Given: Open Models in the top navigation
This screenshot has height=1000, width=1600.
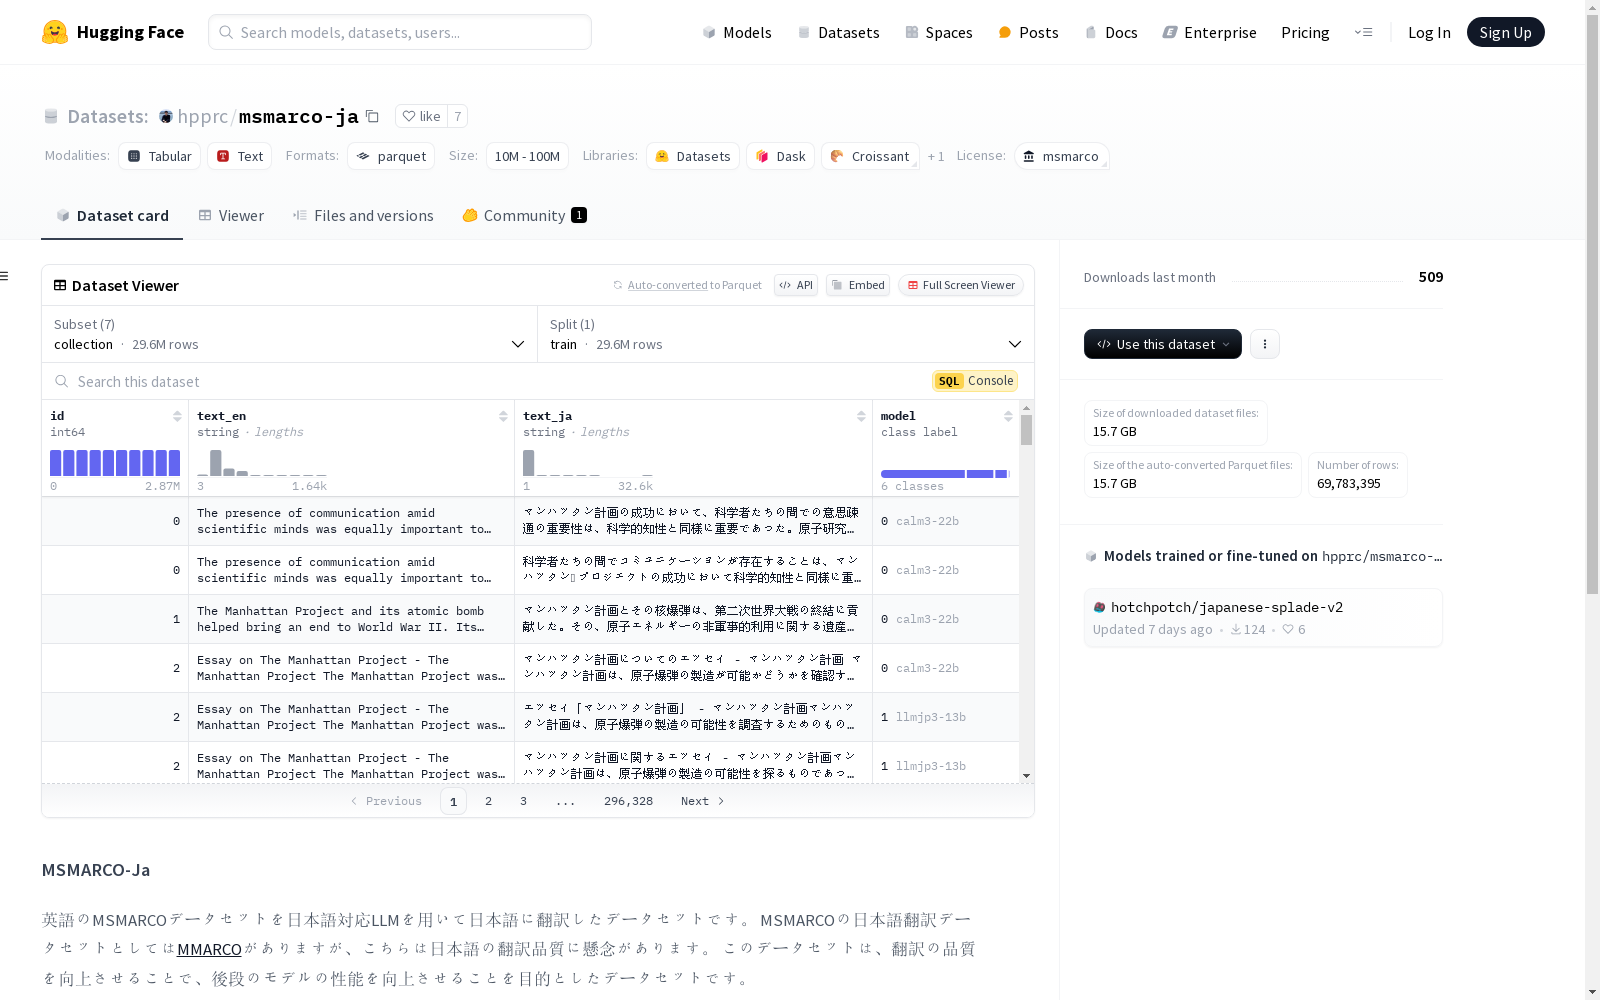Looking at the screenshot, I should [737, 32].
